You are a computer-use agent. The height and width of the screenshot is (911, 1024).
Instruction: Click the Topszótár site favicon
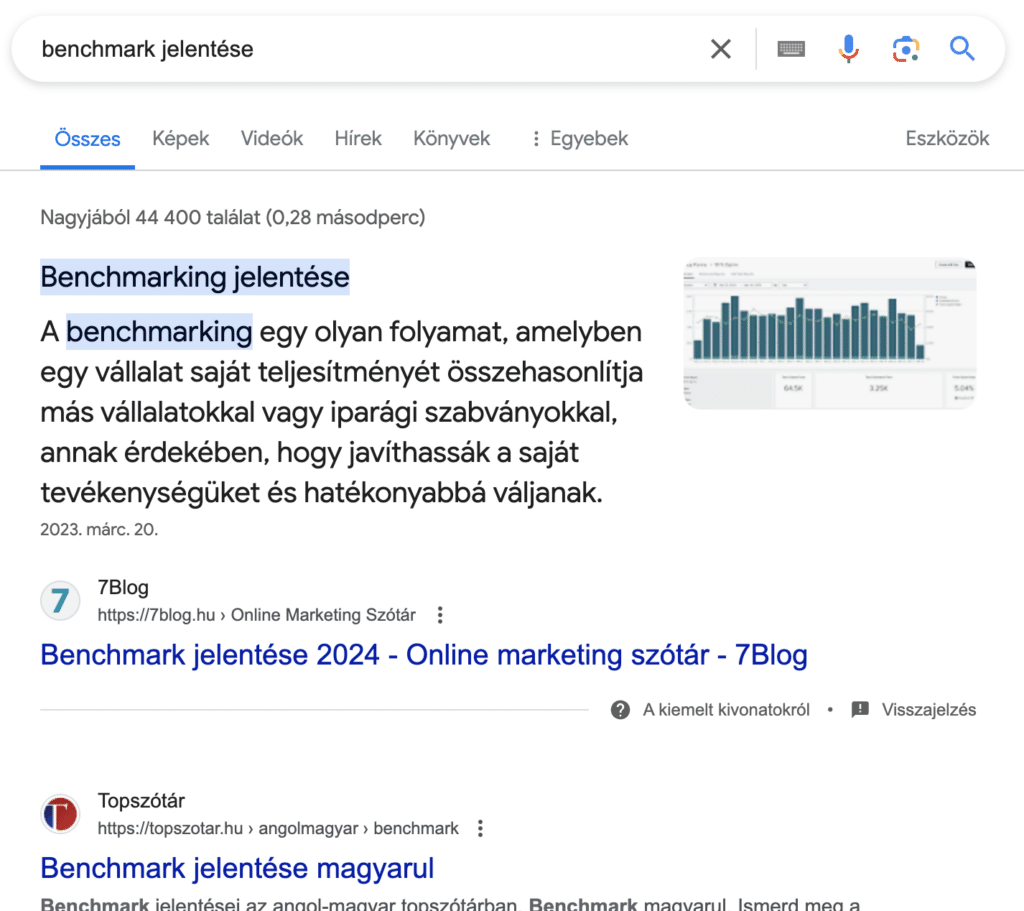point(60,813)
